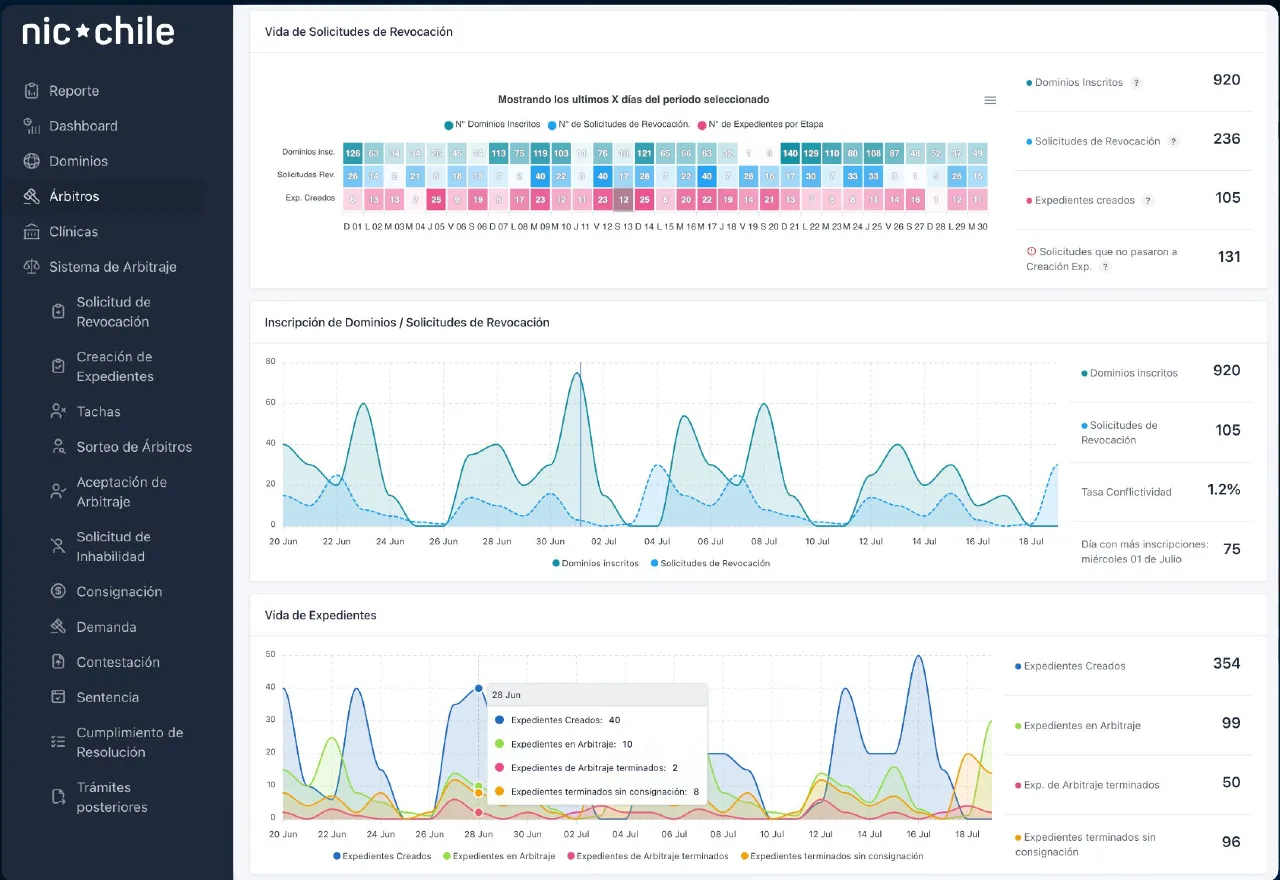Click tooltip row Expedientes Creados: 40
This screenshot has width=1280, height=880.
pos(558,720)
